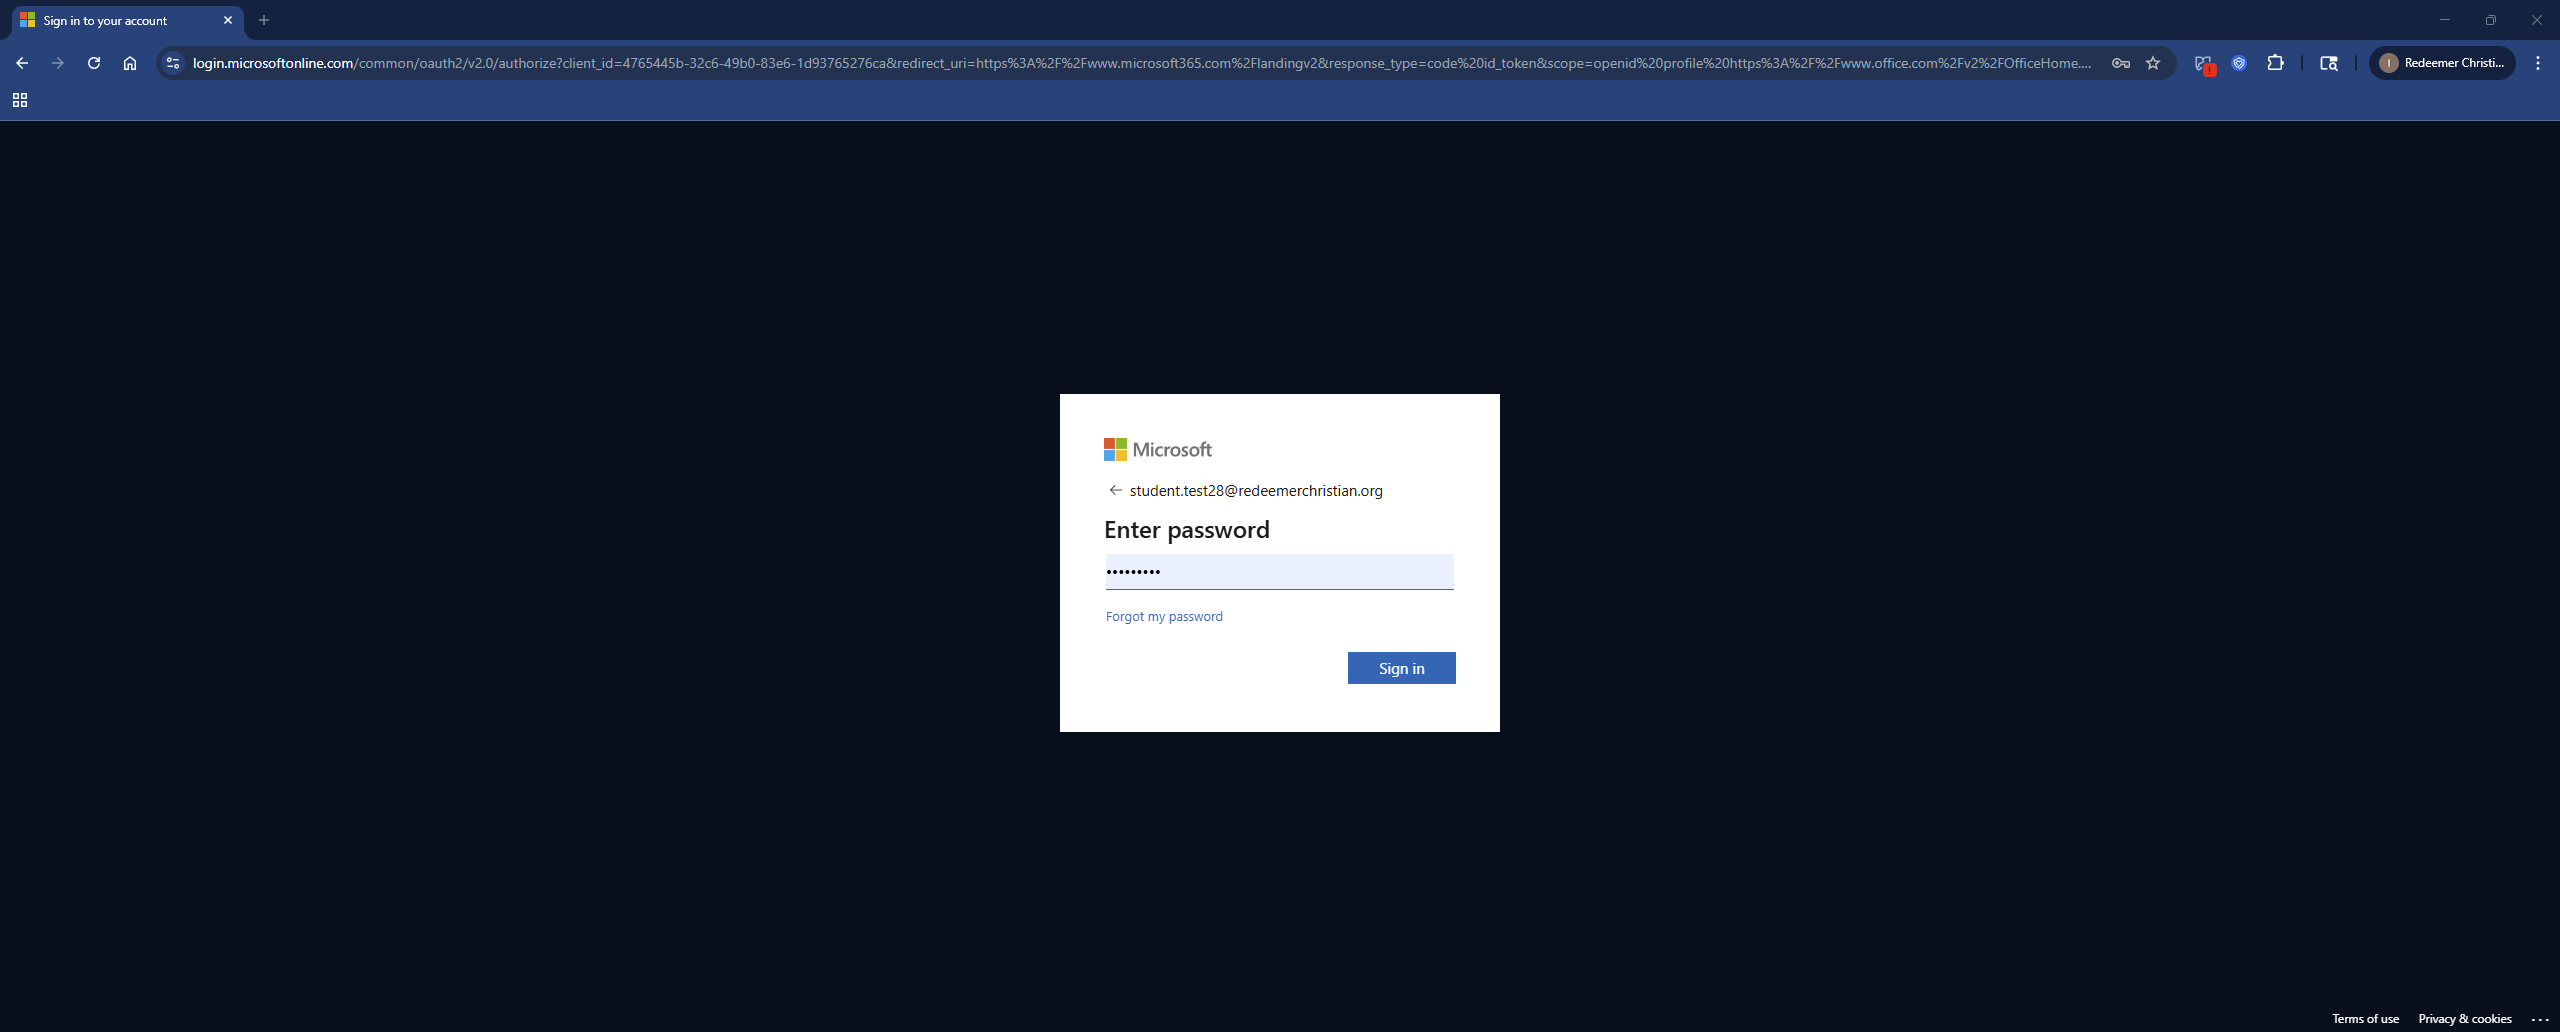This screenshot has height=1032, width=2560.
Task: Focus the password input field
Action: coord(1279,572)
